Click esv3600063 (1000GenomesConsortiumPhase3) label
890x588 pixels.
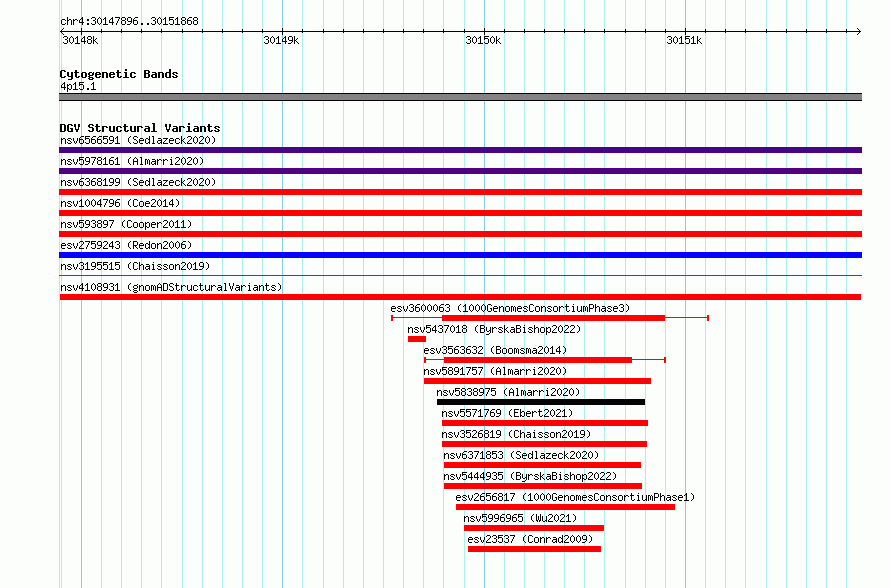click(510, 308)
